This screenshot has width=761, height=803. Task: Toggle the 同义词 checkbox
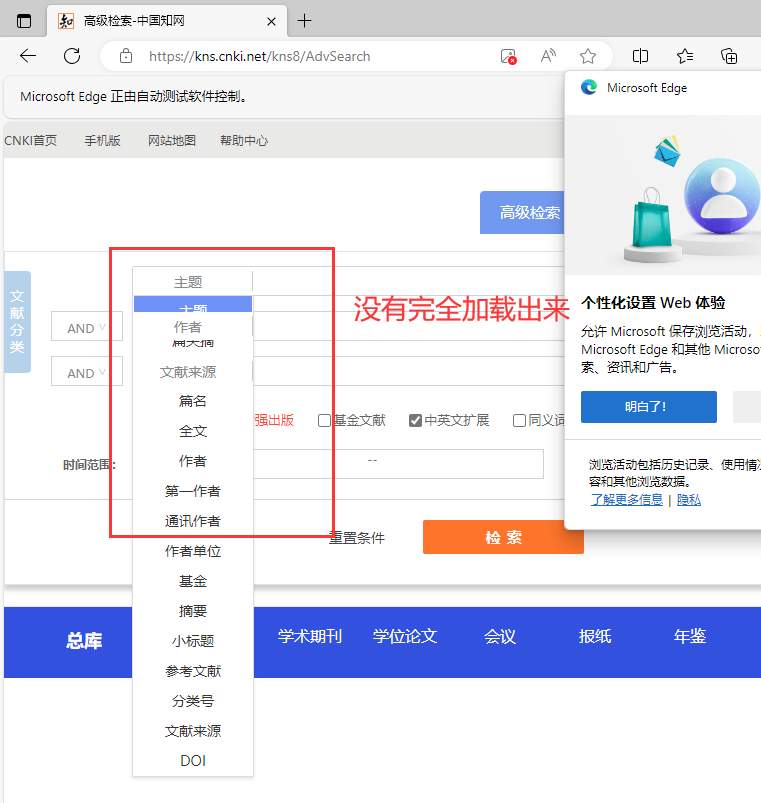click(x=519, y=421)
